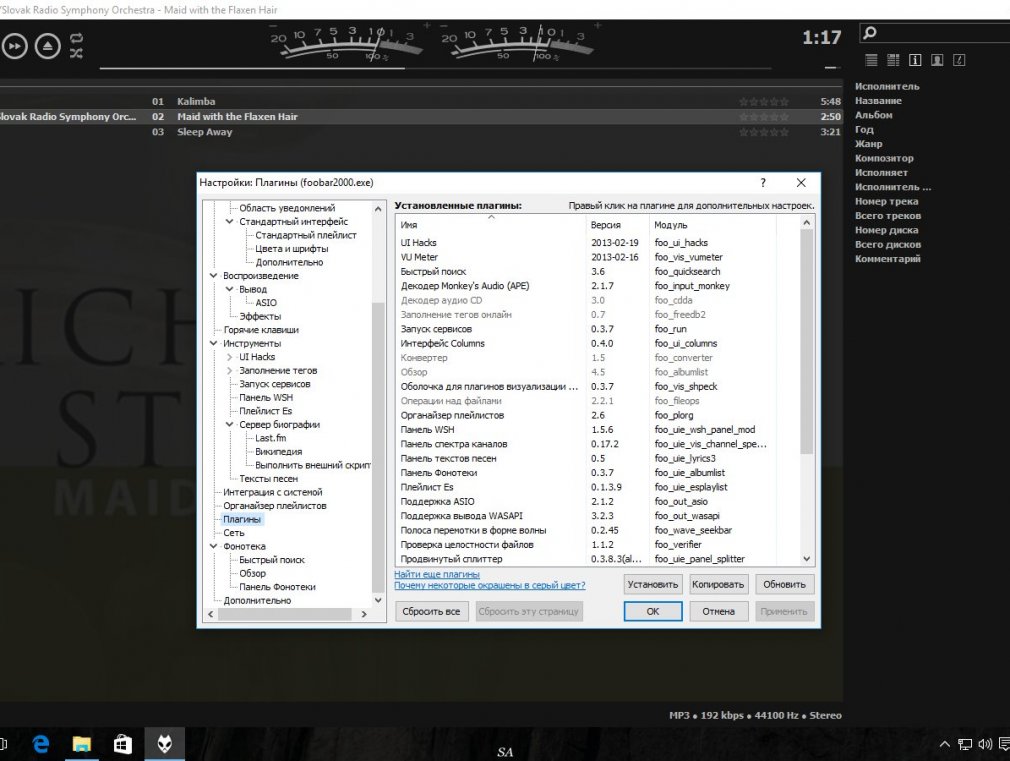Open Цвета и шрифты settings page
Screen dimensions: 1010x761
(292, 249)
